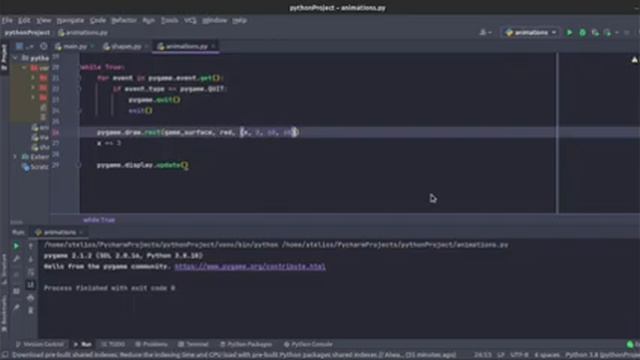Toggle the soft-wrap icon in Run panel
This screenshot has height=360, width=640.
coord(31,272)
